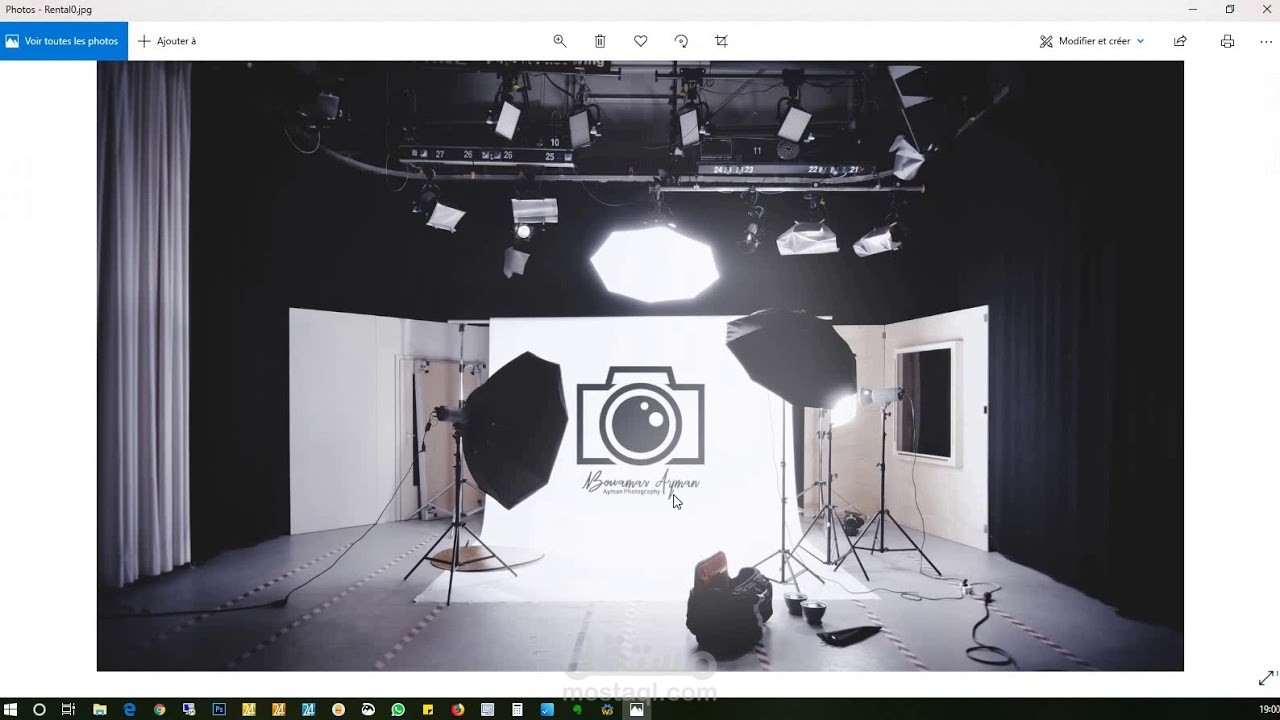The height and width of the screenshot is (720, 1280).
Task: Click the taskbar clock showing 19:00
Action: tap(1269, 710)
